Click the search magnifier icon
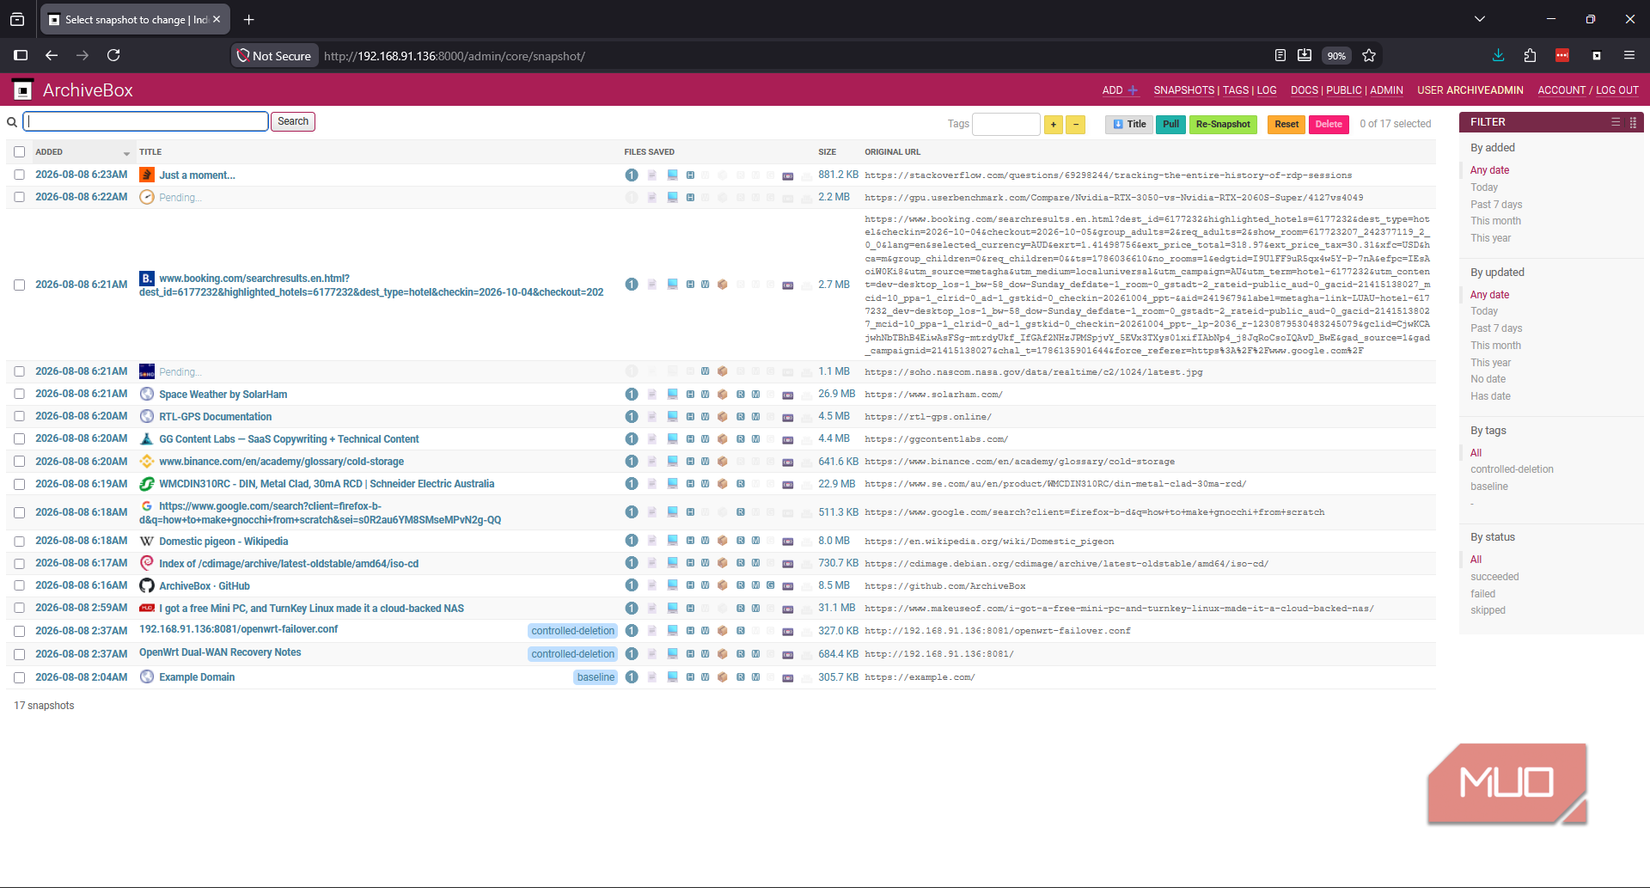 (x=12, y=122)
